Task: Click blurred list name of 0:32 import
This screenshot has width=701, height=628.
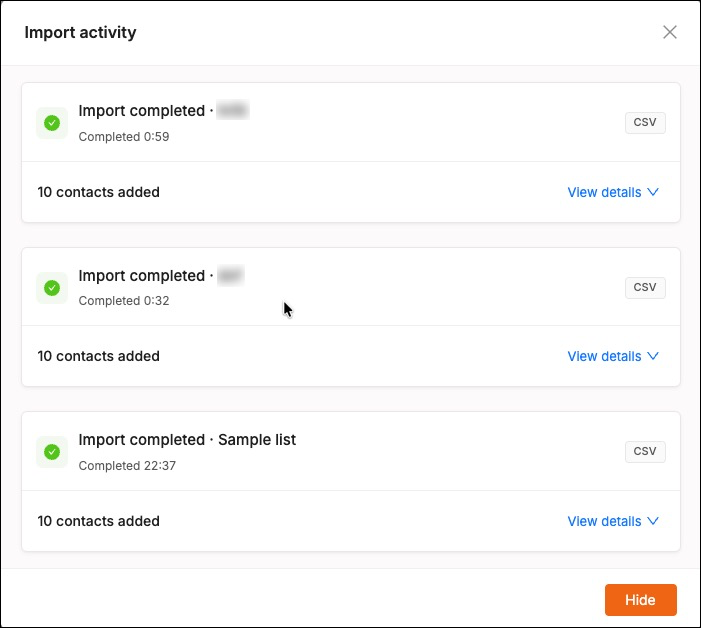Action: [x=231, y=275]
